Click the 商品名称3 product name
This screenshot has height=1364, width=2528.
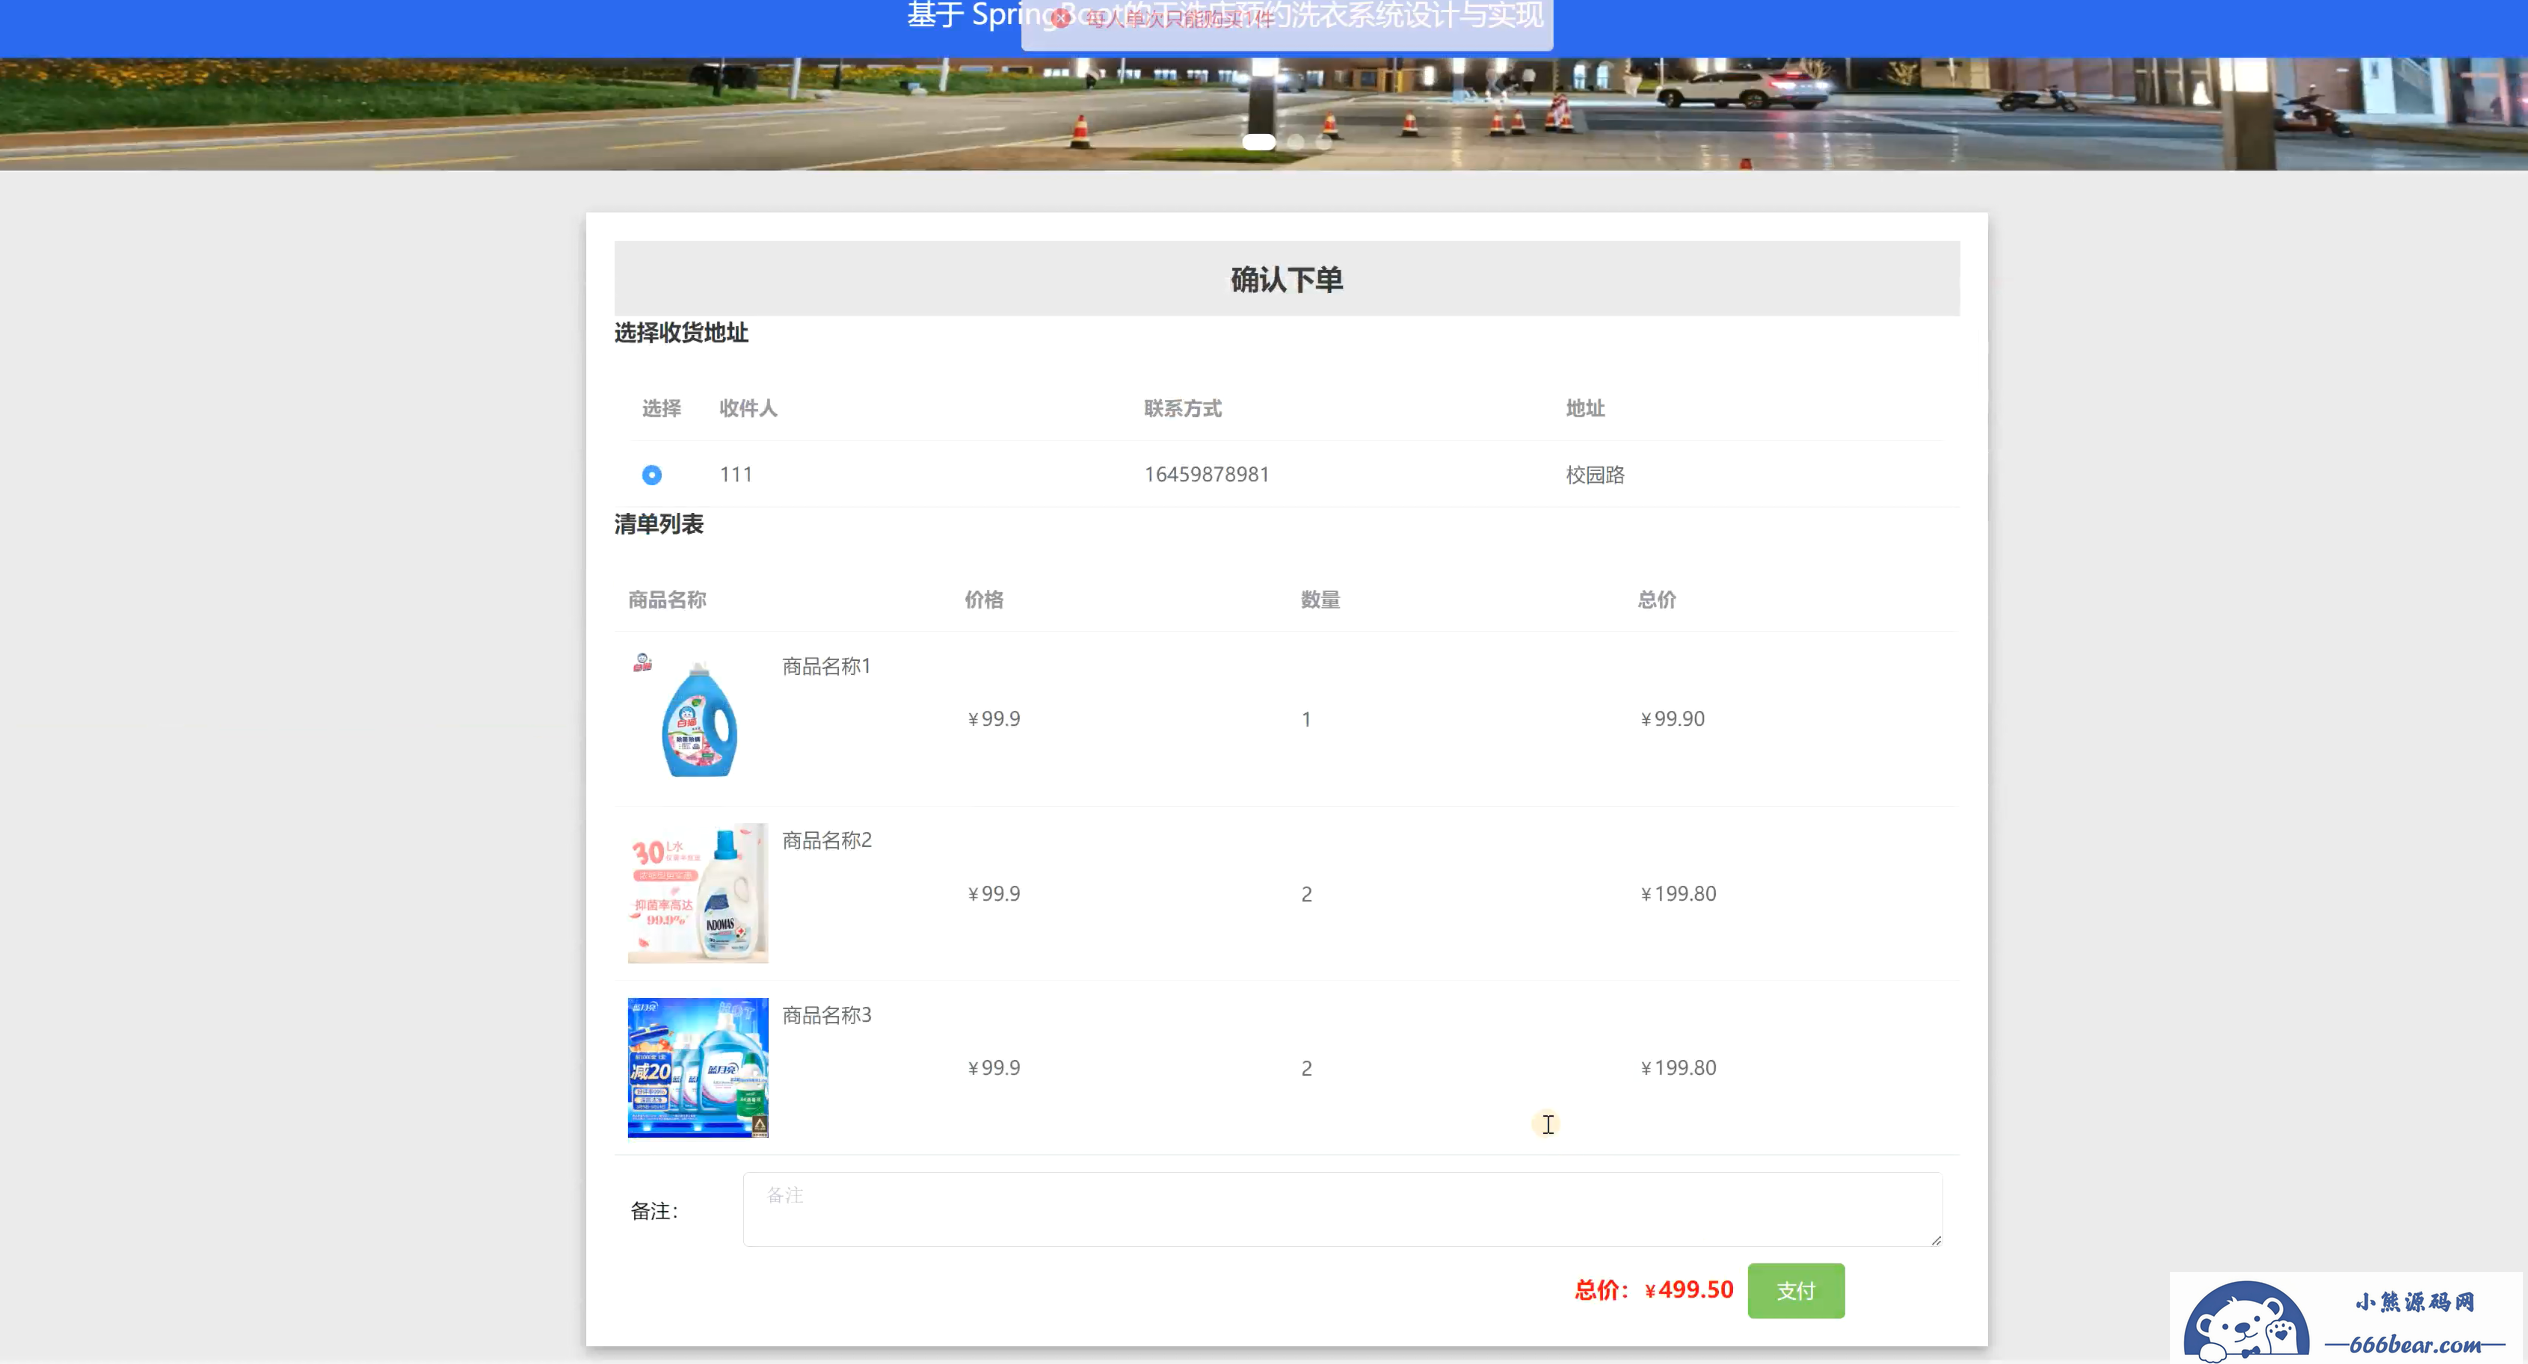[826, 1015]
